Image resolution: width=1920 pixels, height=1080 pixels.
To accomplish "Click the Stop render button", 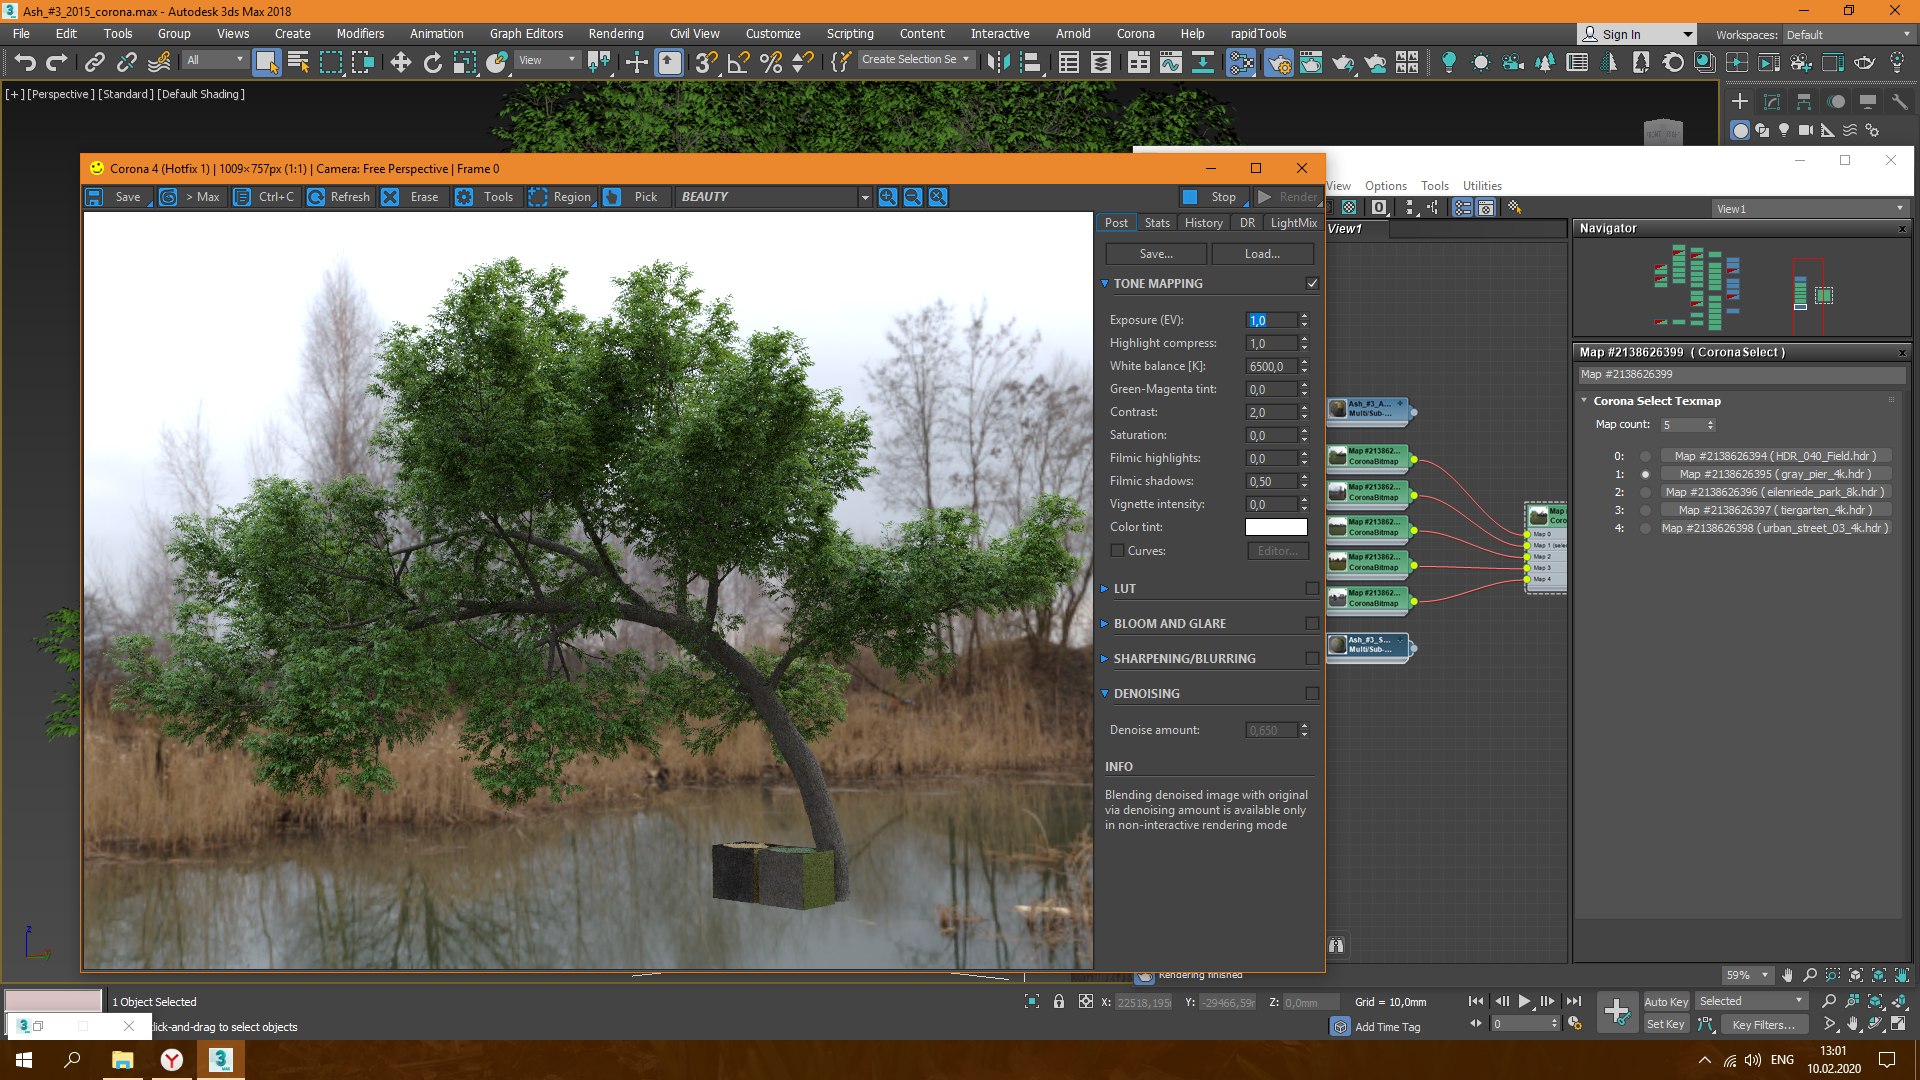I will click(1212, 197).
